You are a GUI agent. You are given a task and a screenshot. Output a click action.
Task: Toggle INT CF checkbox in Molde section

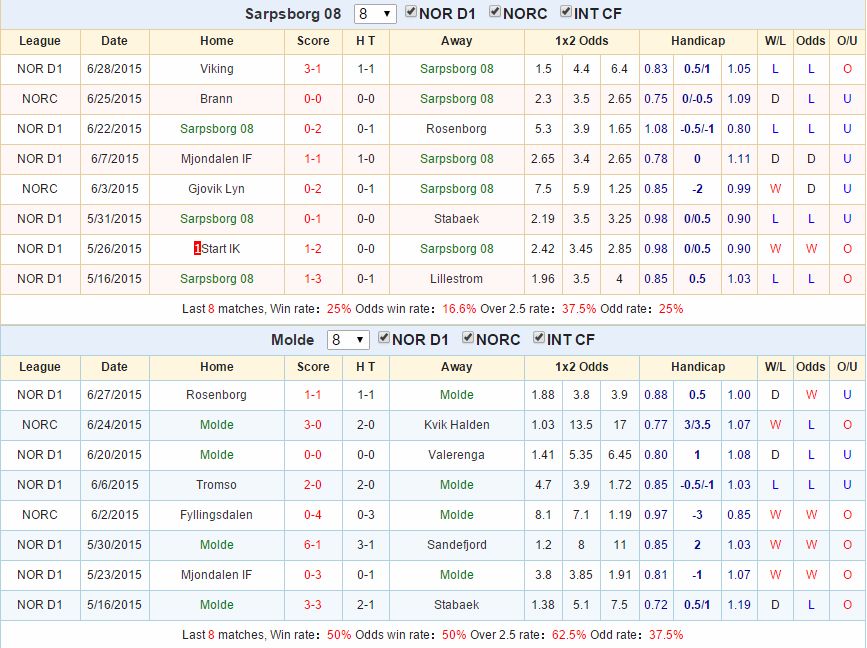point(539,338)
